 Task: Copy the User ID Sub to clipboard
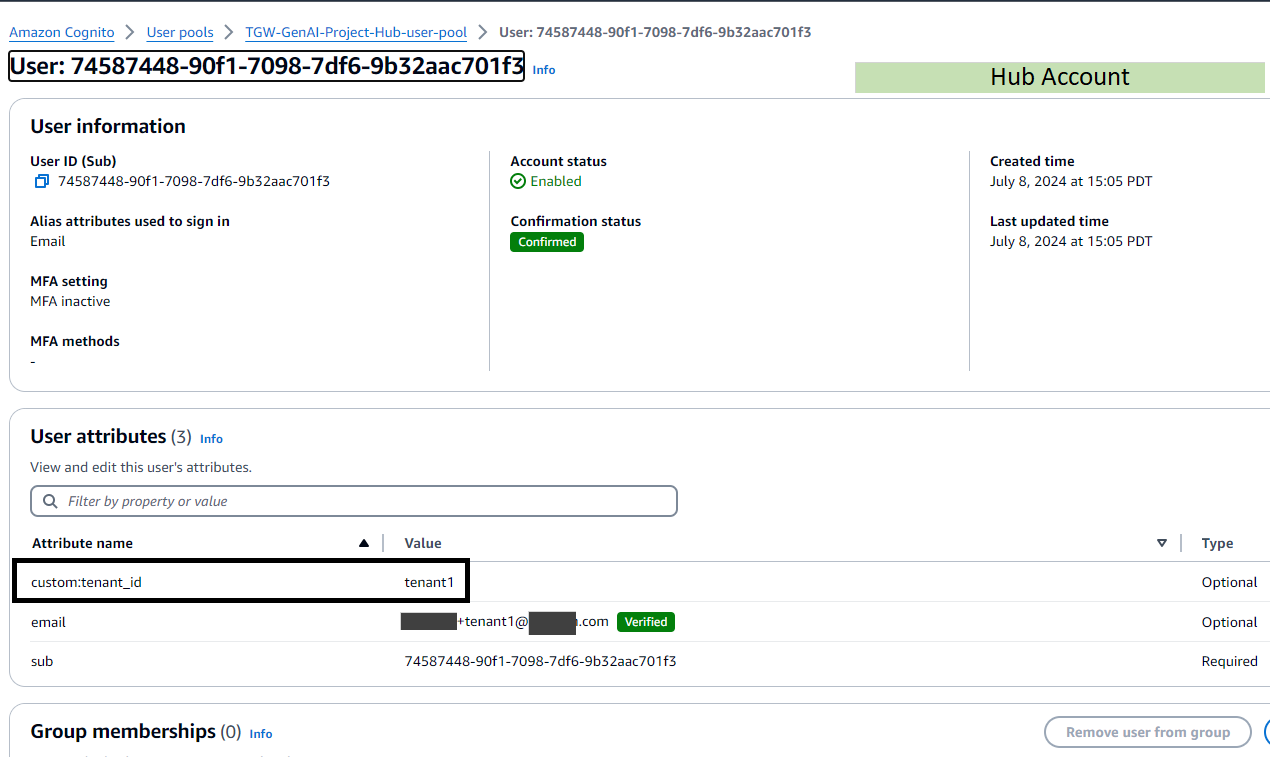pos(40,181)
